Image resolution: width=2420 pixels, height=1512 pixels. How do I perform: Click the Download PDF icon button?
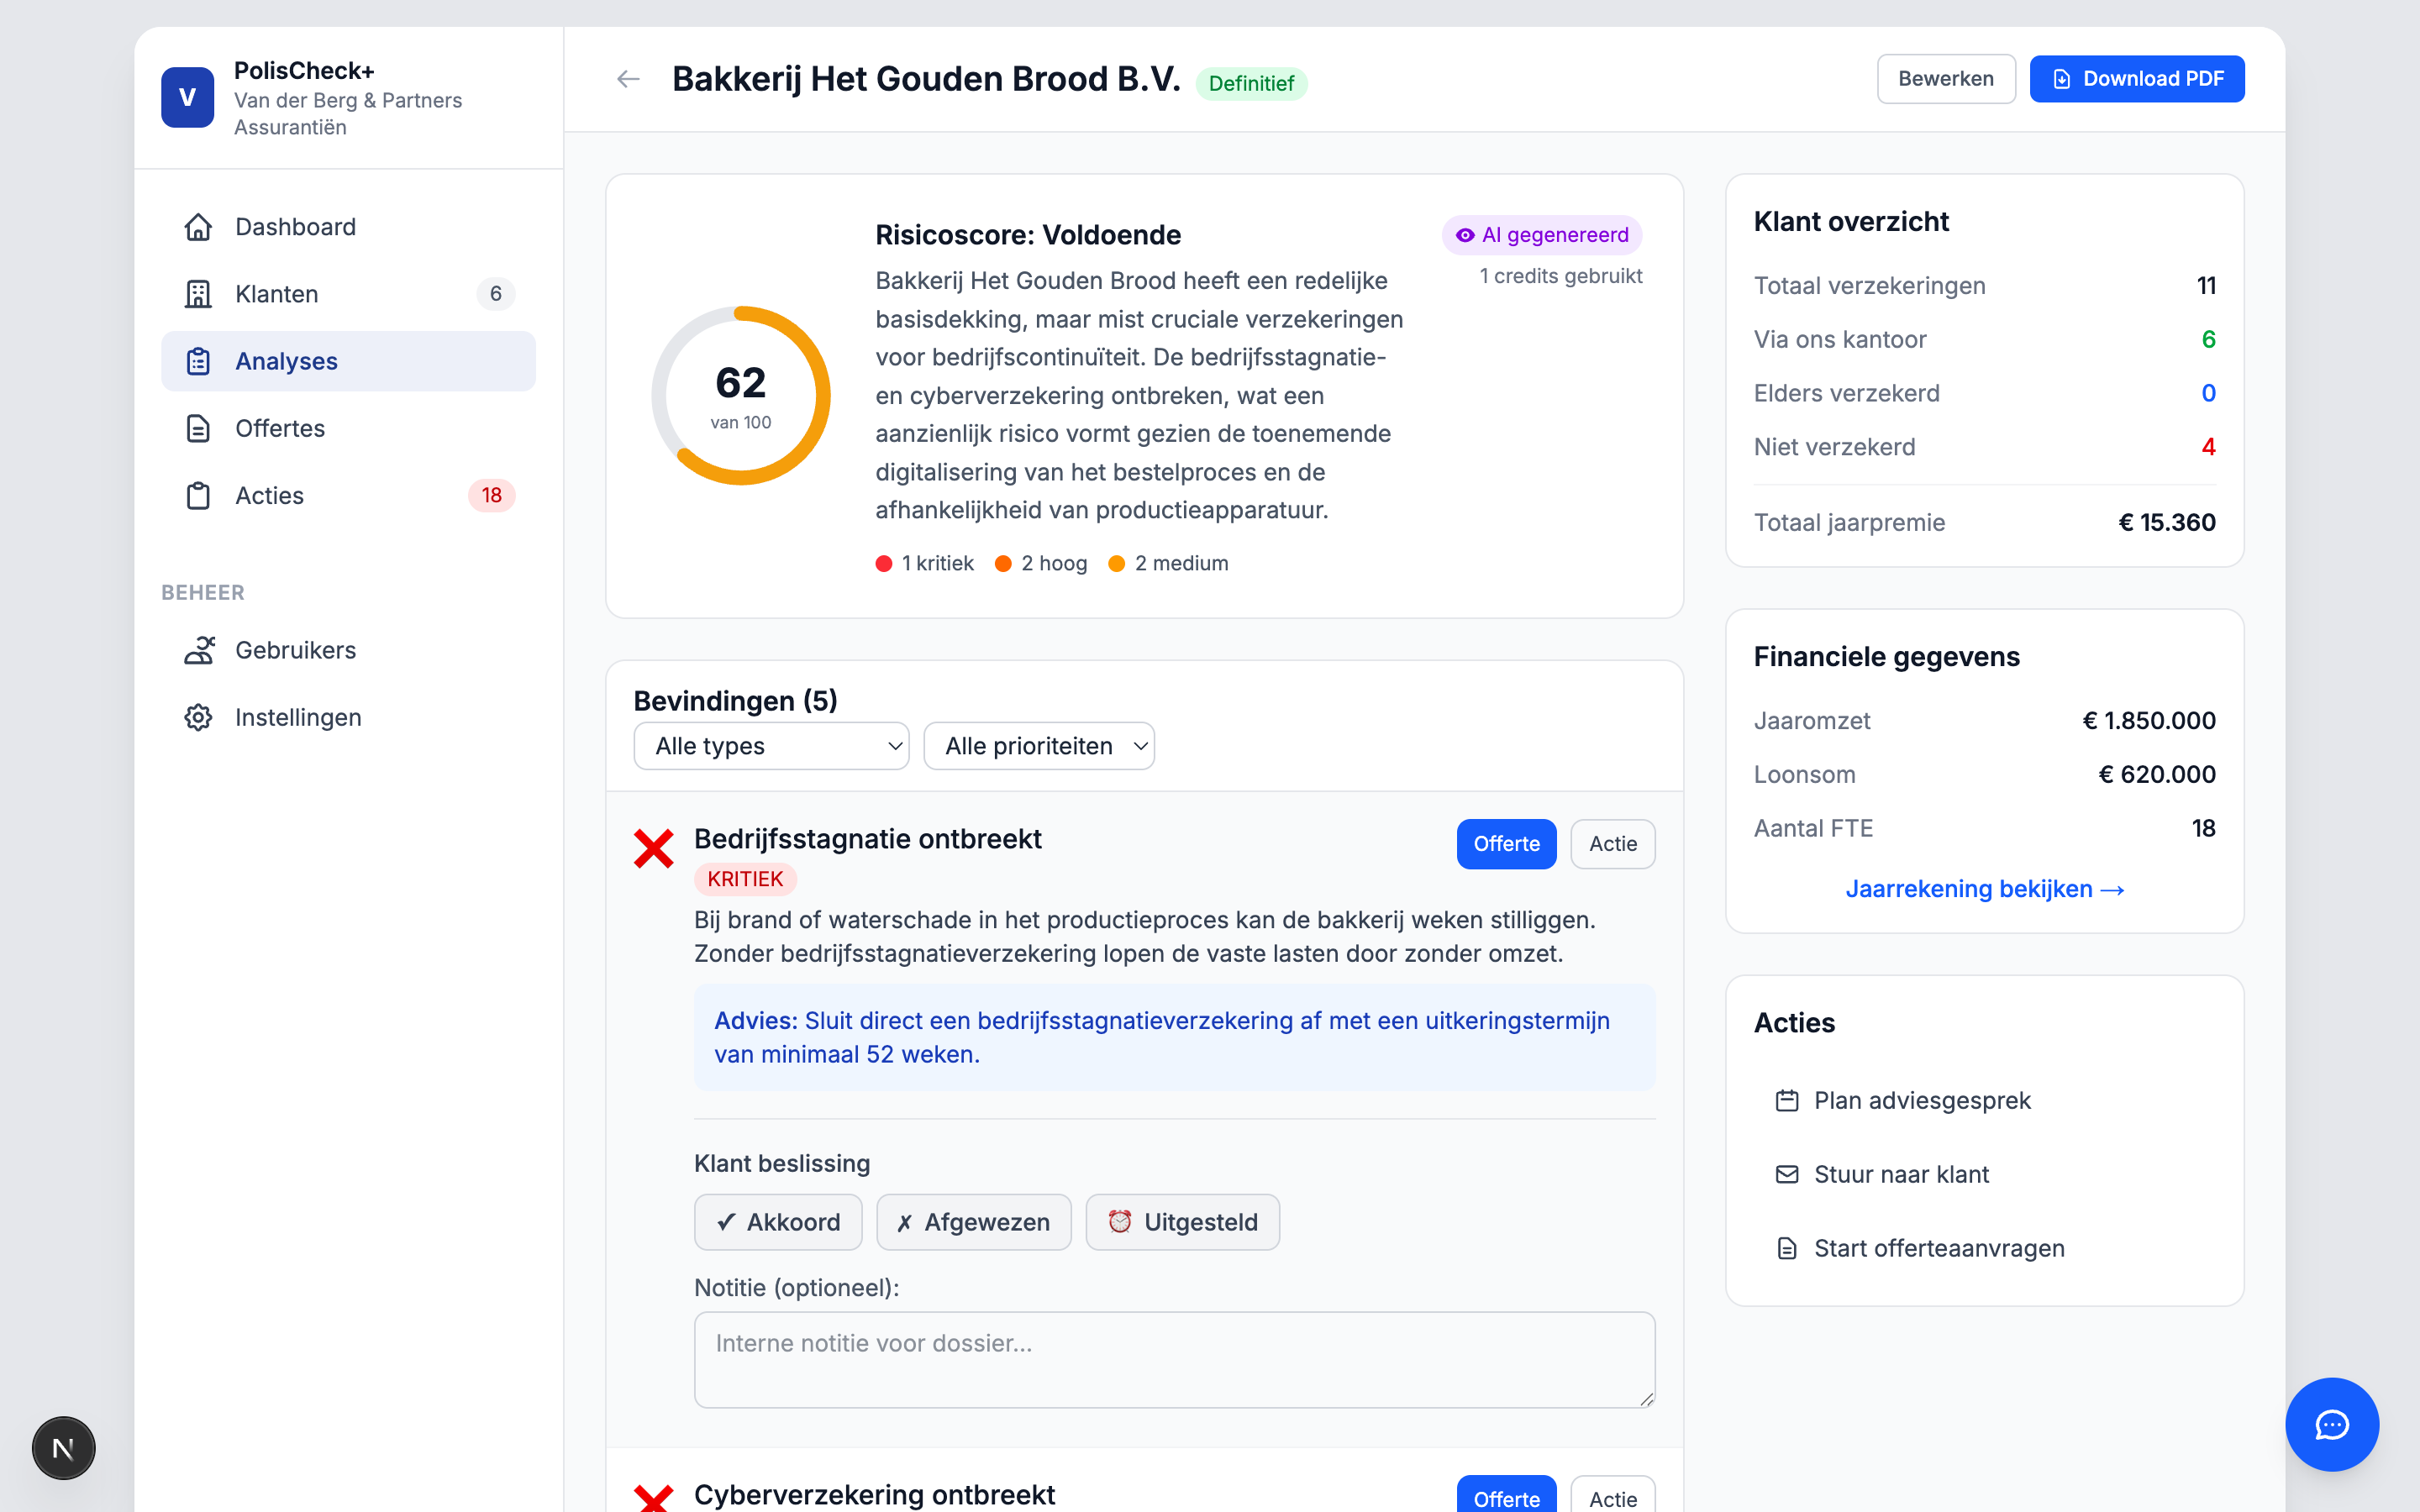click(x=2062, y=78)
